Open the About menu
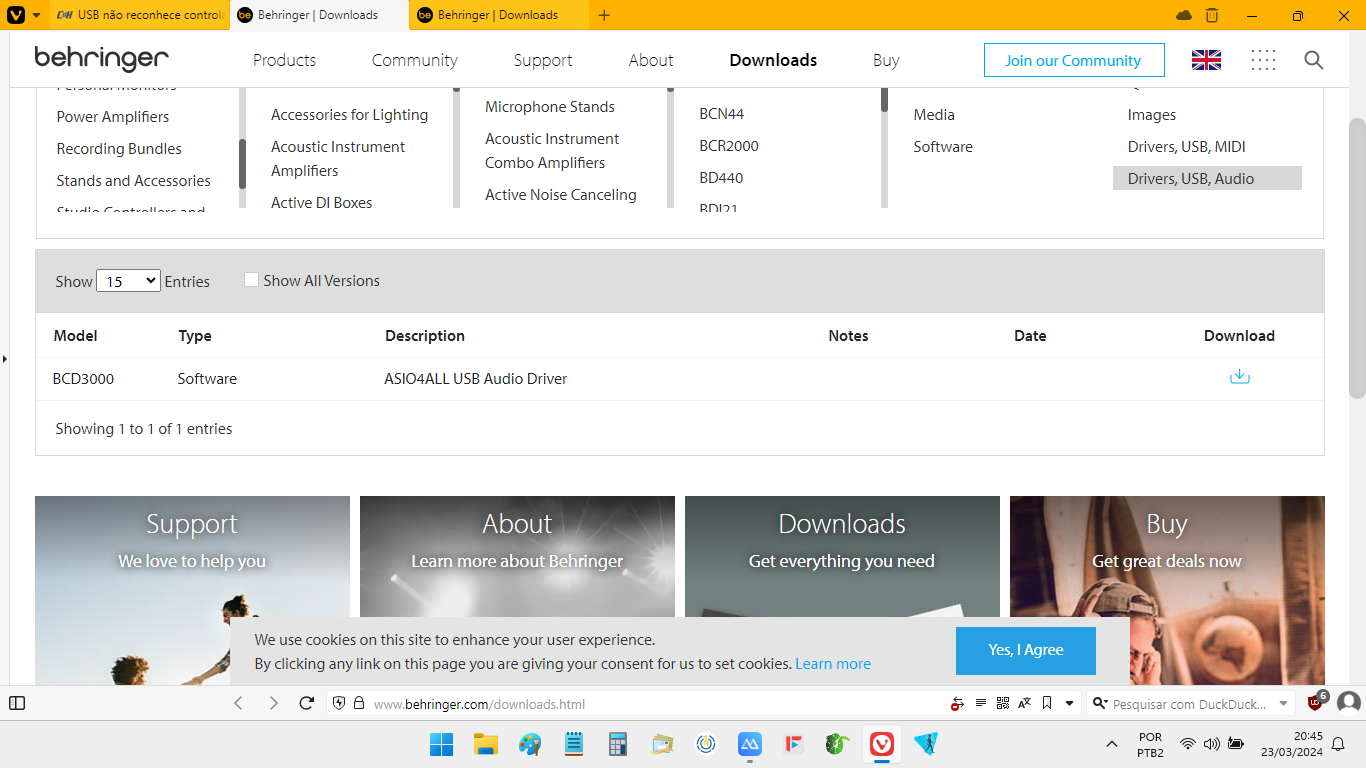1366x768 pixels. (651, 60)
